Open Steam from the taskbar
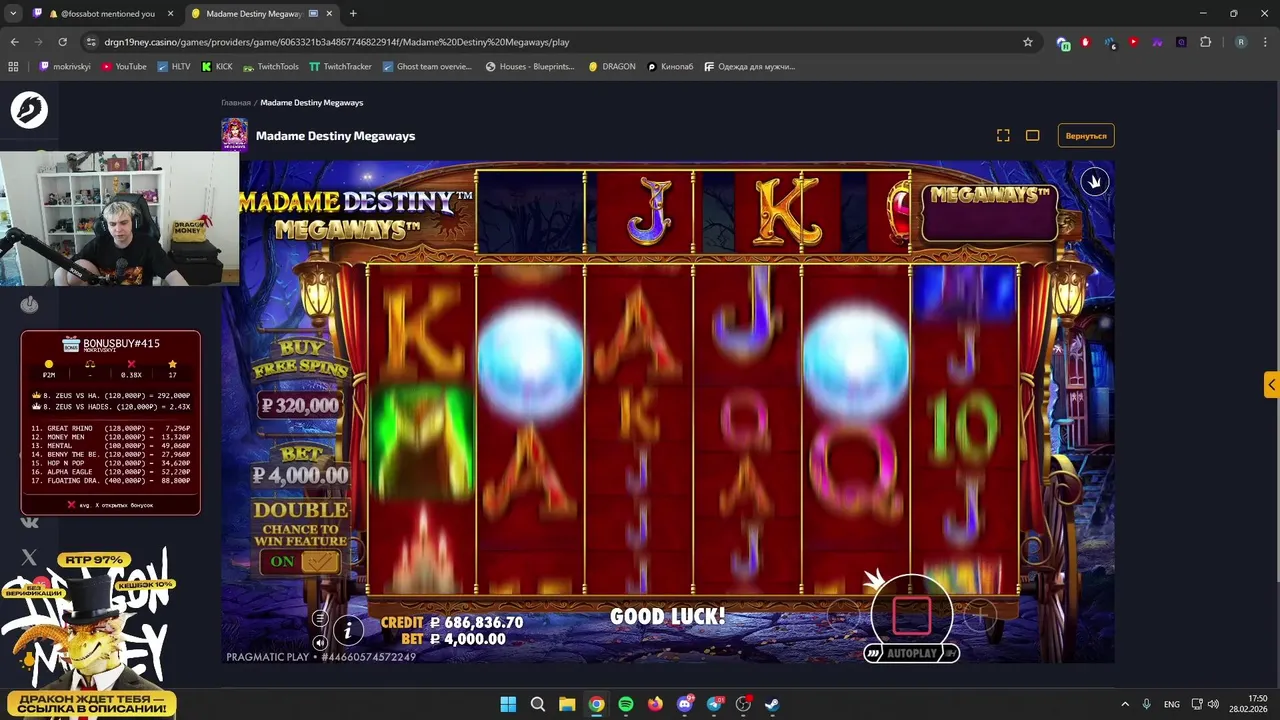The height and width of the screenshot is (720, 1280). (x=773, y=704)
